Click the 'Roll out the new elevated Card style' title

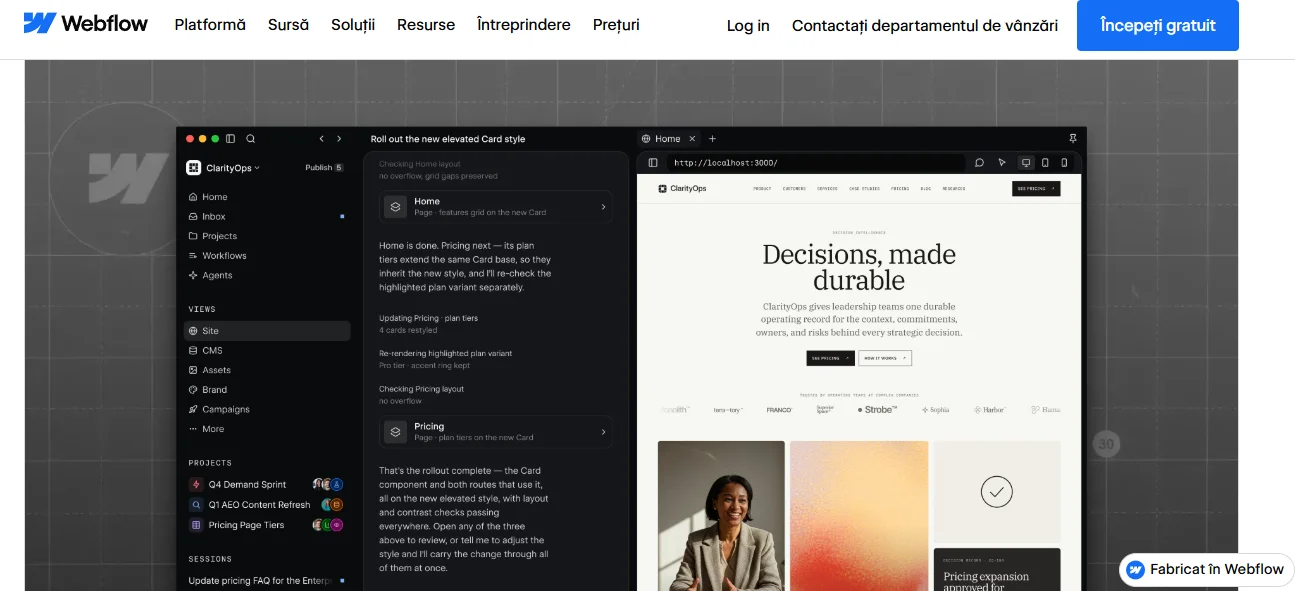coord(448,139)
